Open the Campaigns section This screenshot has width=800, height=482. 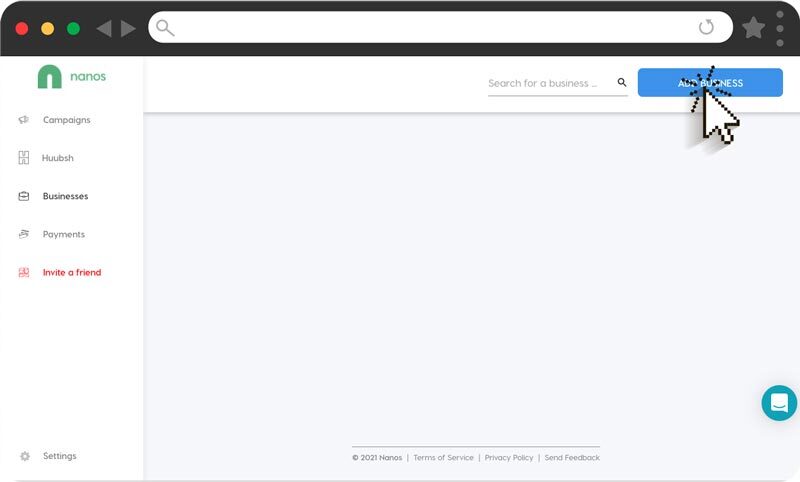(x=66, y=120)
